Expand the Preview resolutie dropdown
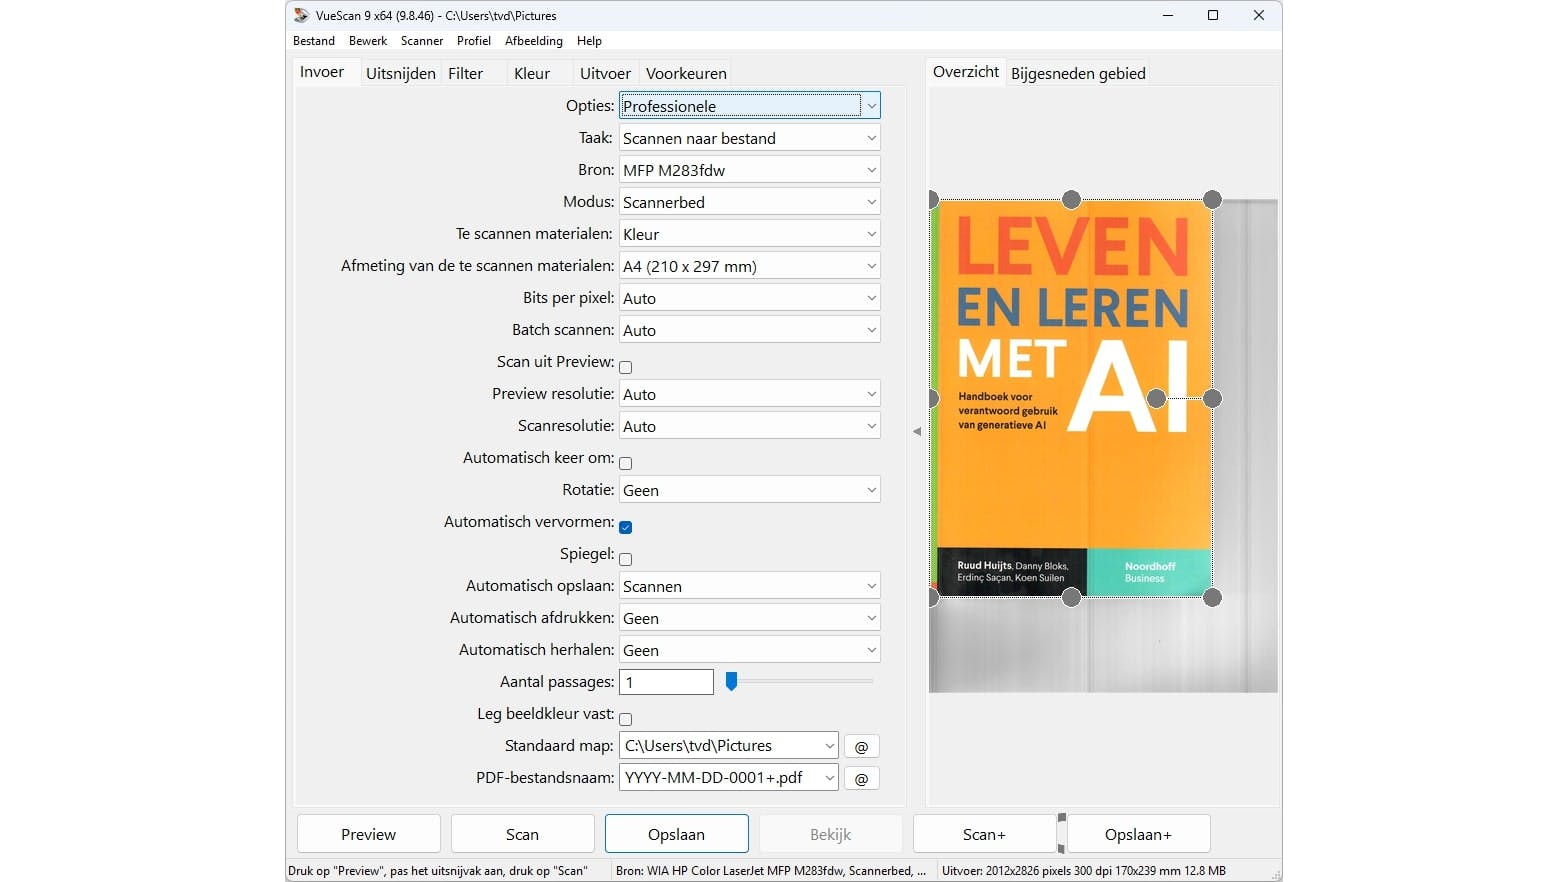Screen dimensions: 1568x882 (x=750, y=394)
